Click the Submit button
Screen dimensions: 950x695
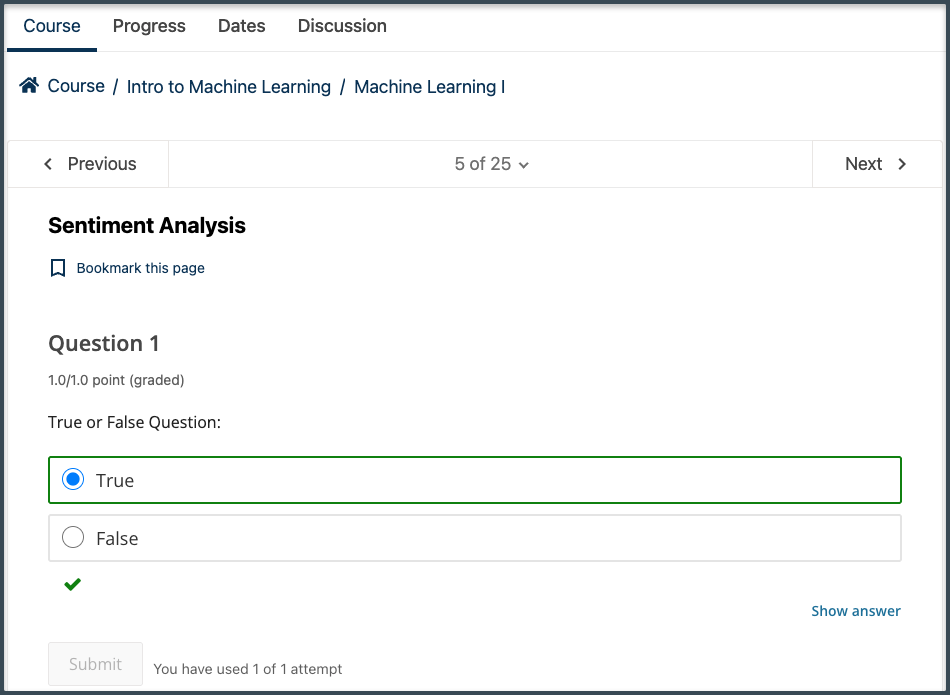pyautogui.click(x=96, y=664)
